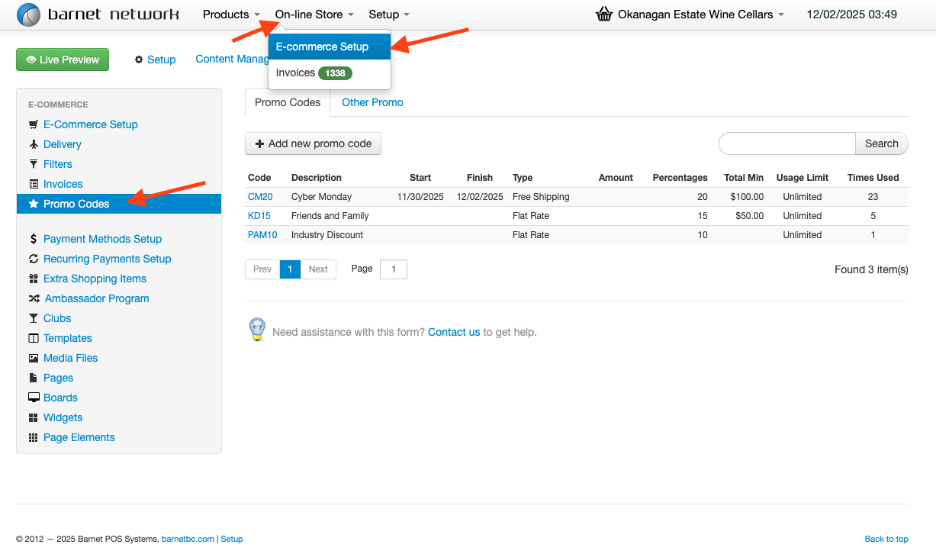936x555 pixels.
Task: Click the Usage Limit column header
Action: coord(802,178)
